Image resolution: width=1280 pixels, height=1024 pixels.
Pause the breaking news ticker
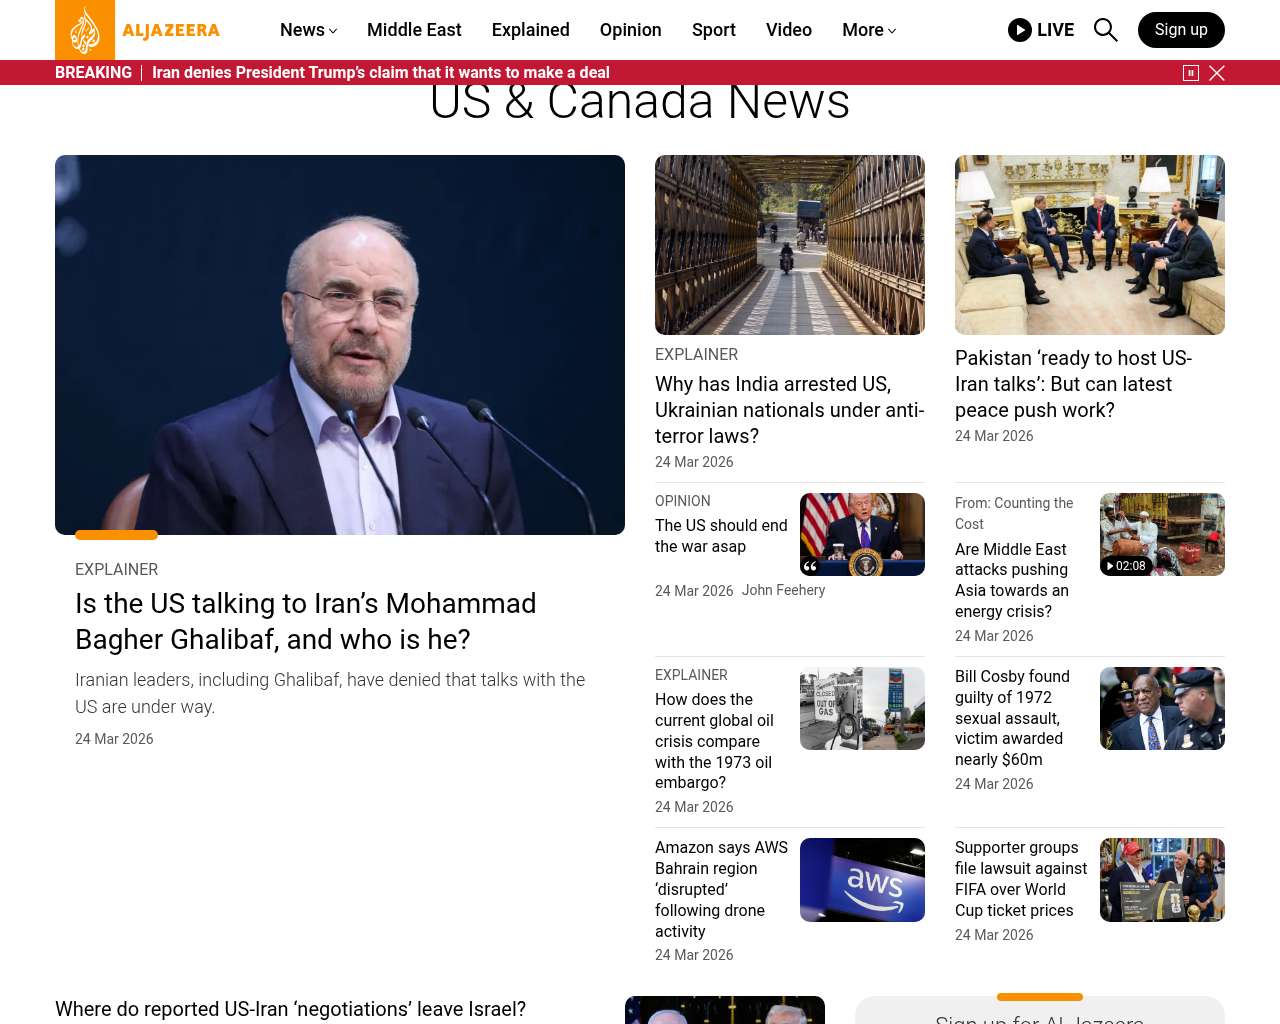click(x=1191, y=73)
